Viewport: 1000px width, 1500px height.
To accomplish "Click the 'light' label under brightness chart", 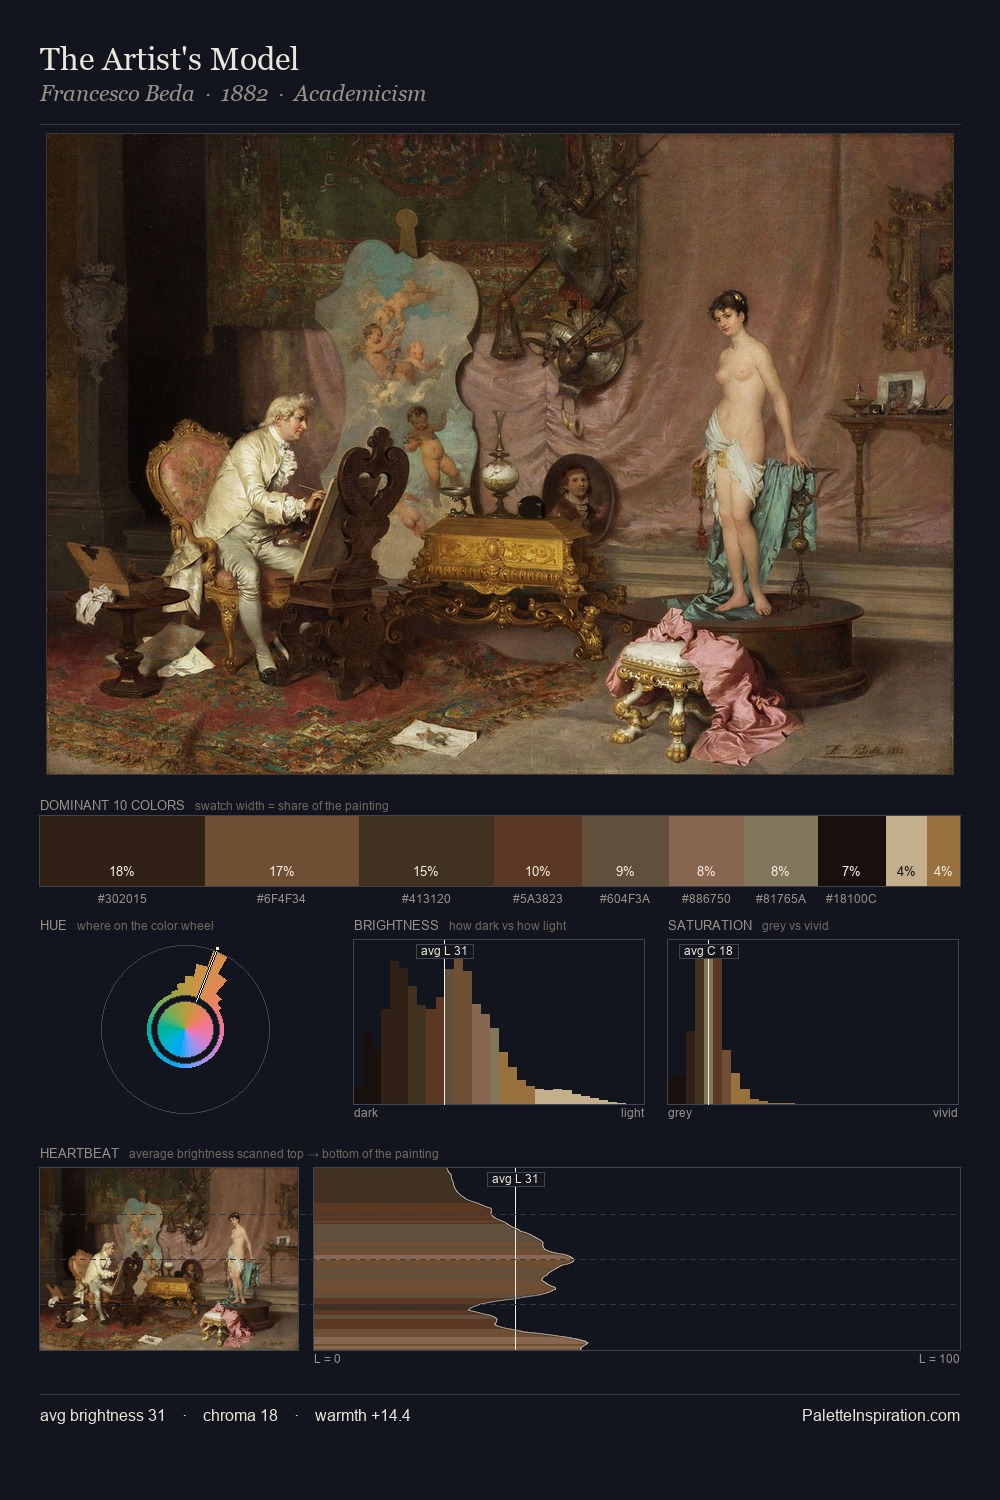I will pyautogui.click(x=632, y=1113).
